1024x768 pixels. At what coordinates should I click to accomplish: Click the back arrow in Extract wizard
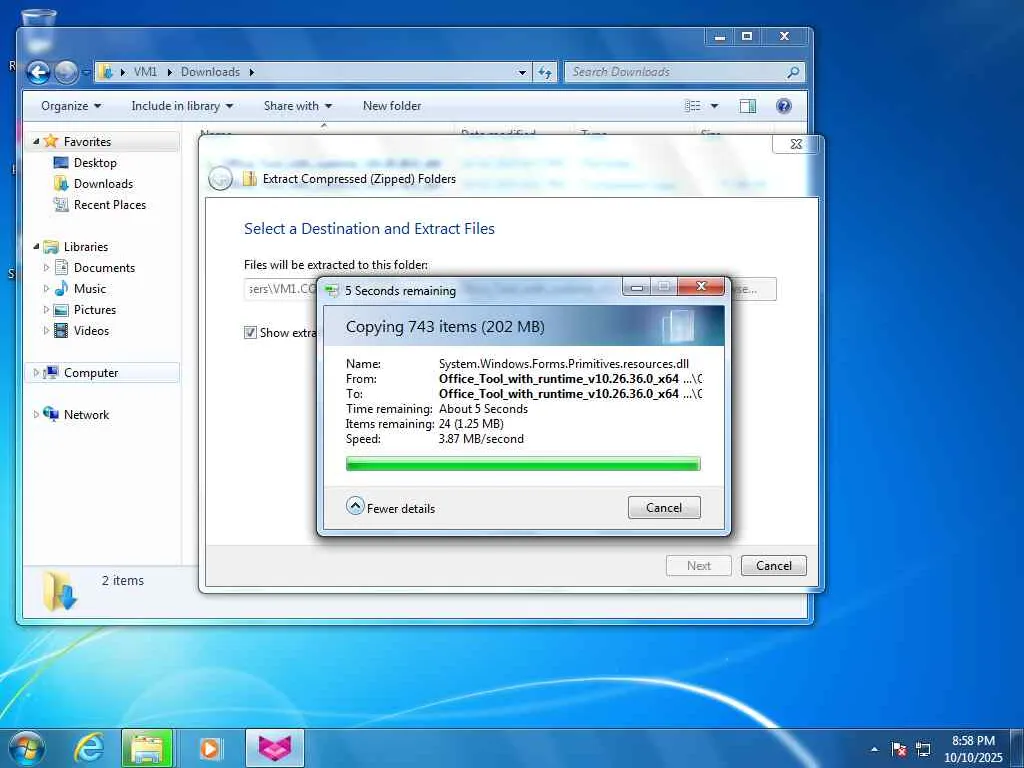(220, 178)
